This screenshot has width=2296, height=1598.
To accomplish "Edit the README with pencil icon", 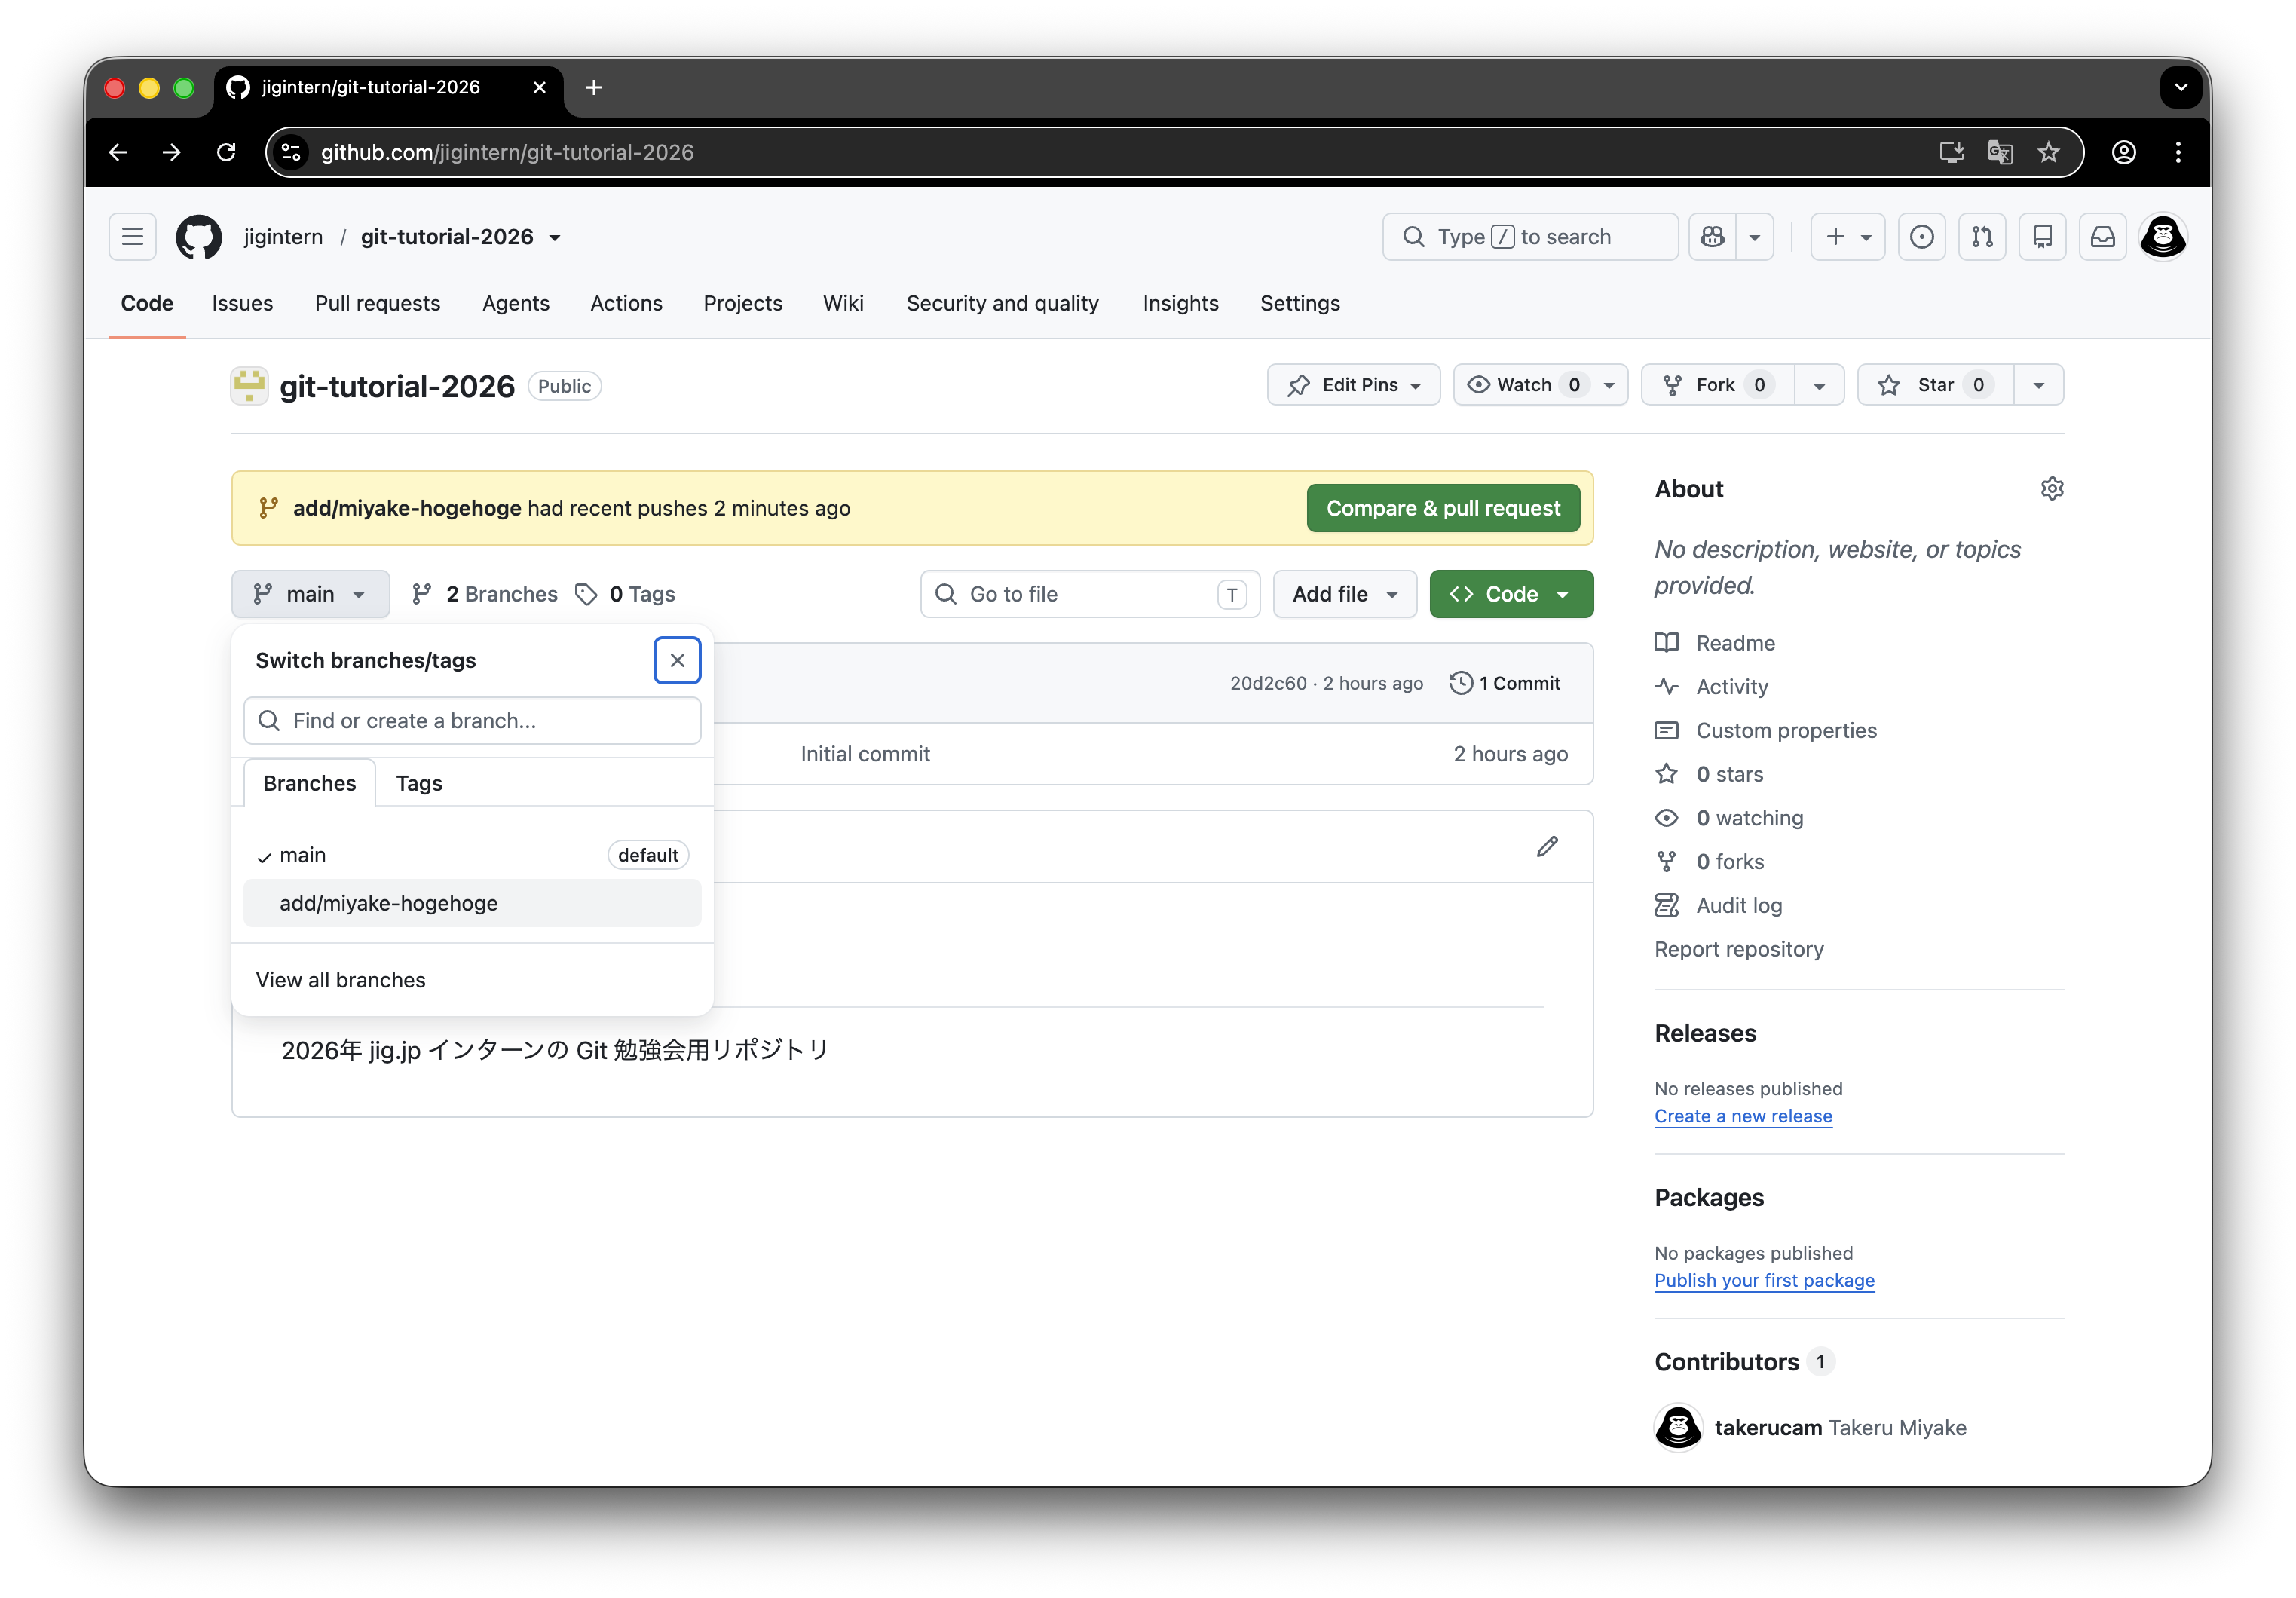I will [1547, 847].
